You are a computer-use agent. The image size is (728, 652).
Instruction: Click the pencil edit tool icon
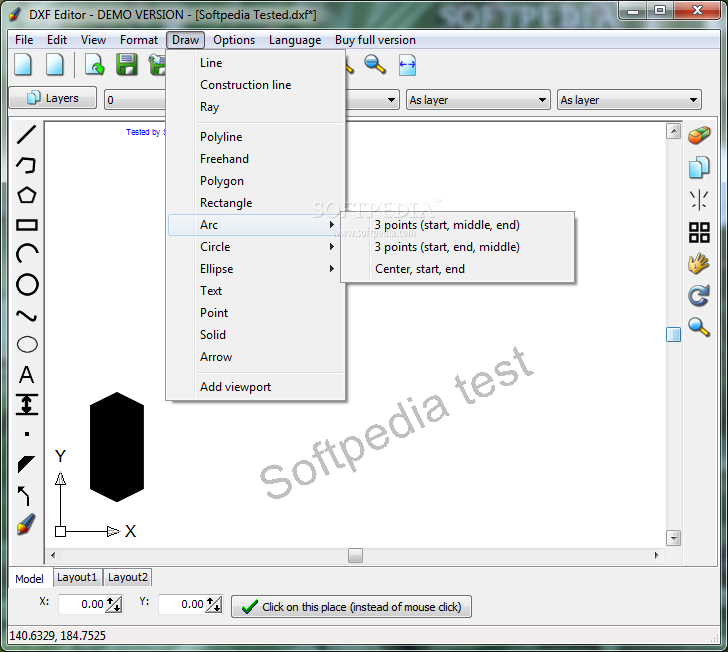[26, 524]
